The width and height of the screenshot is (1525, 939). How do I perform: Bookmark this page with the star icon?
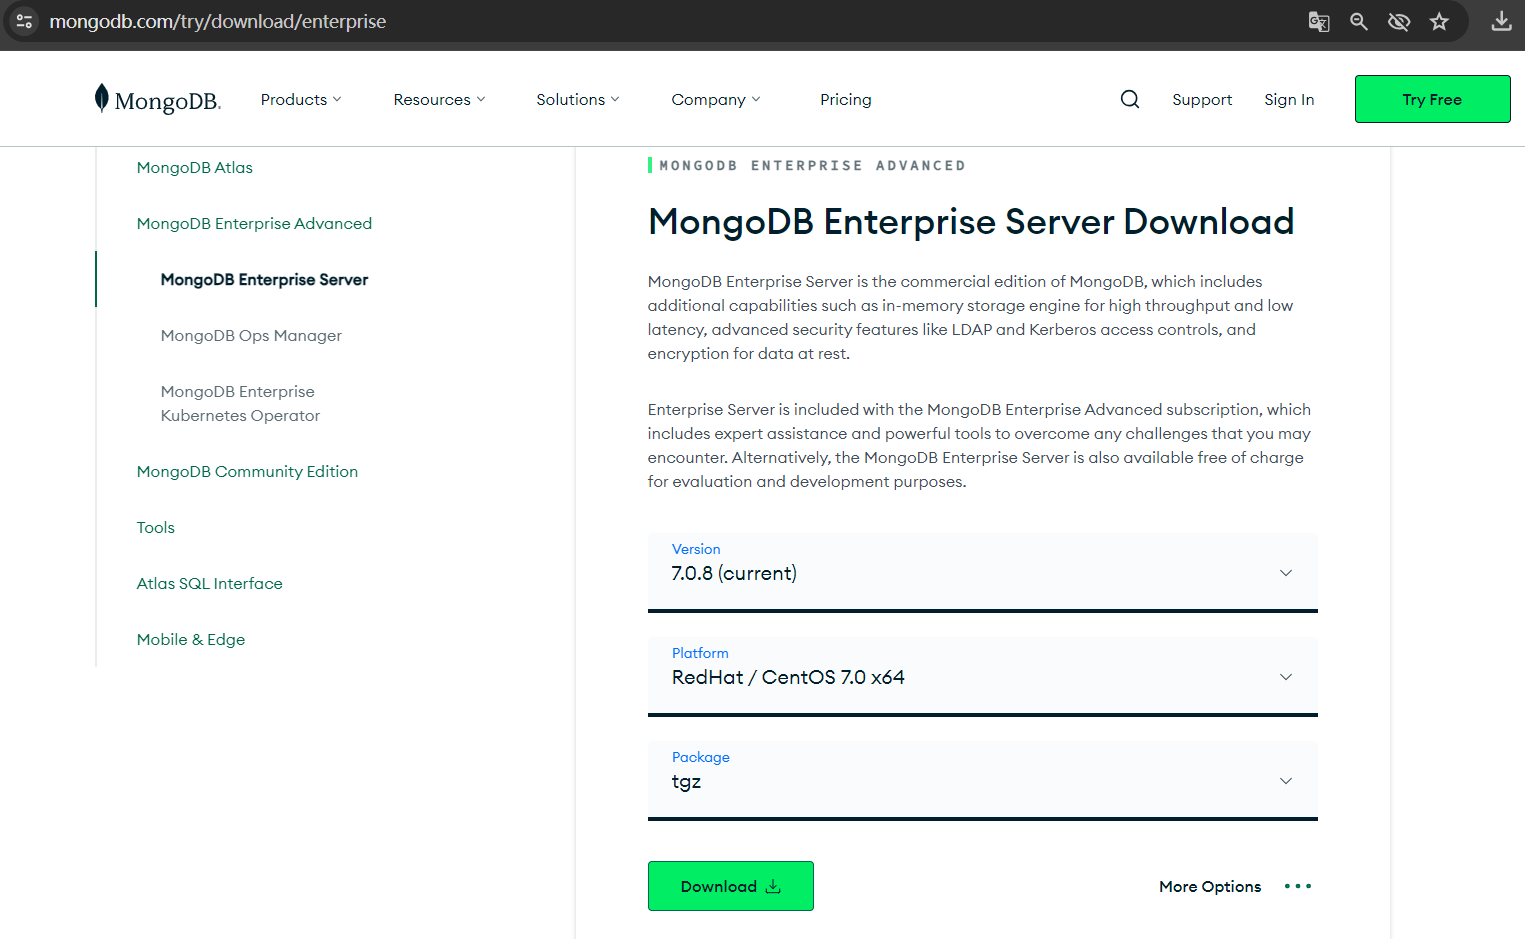click(1439, 21)
